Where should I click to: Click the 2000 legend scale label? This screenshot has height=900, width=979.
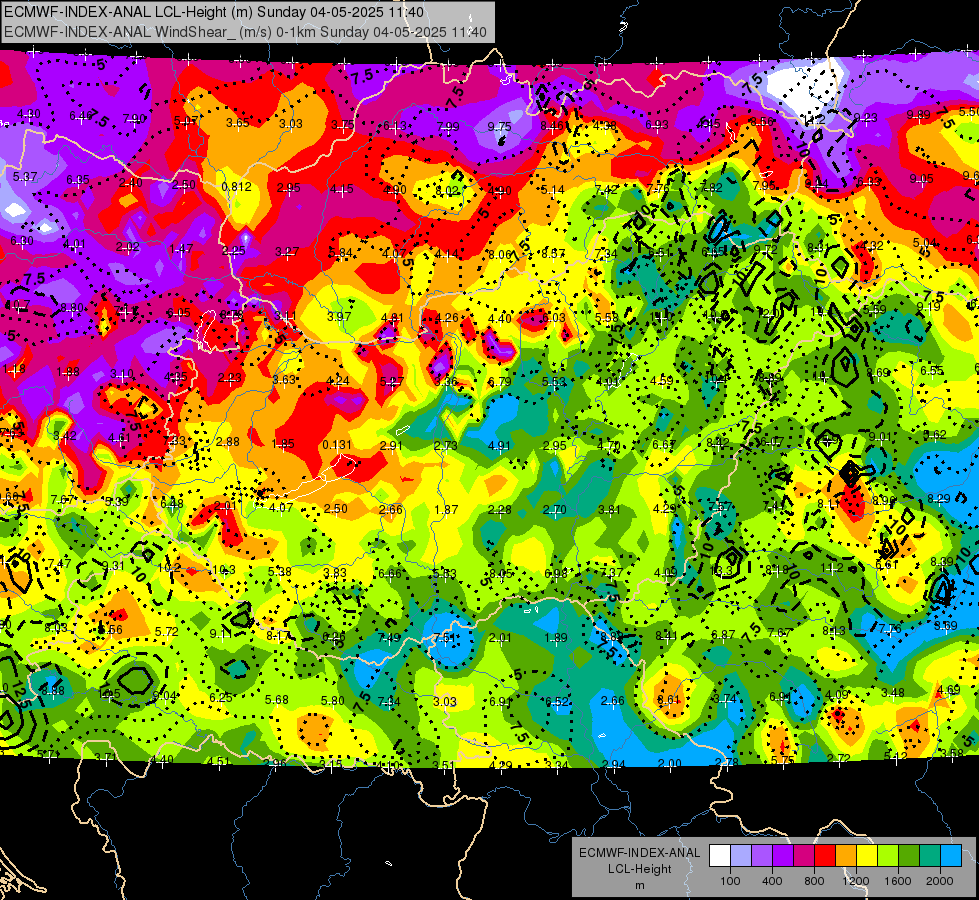[940, 881]
